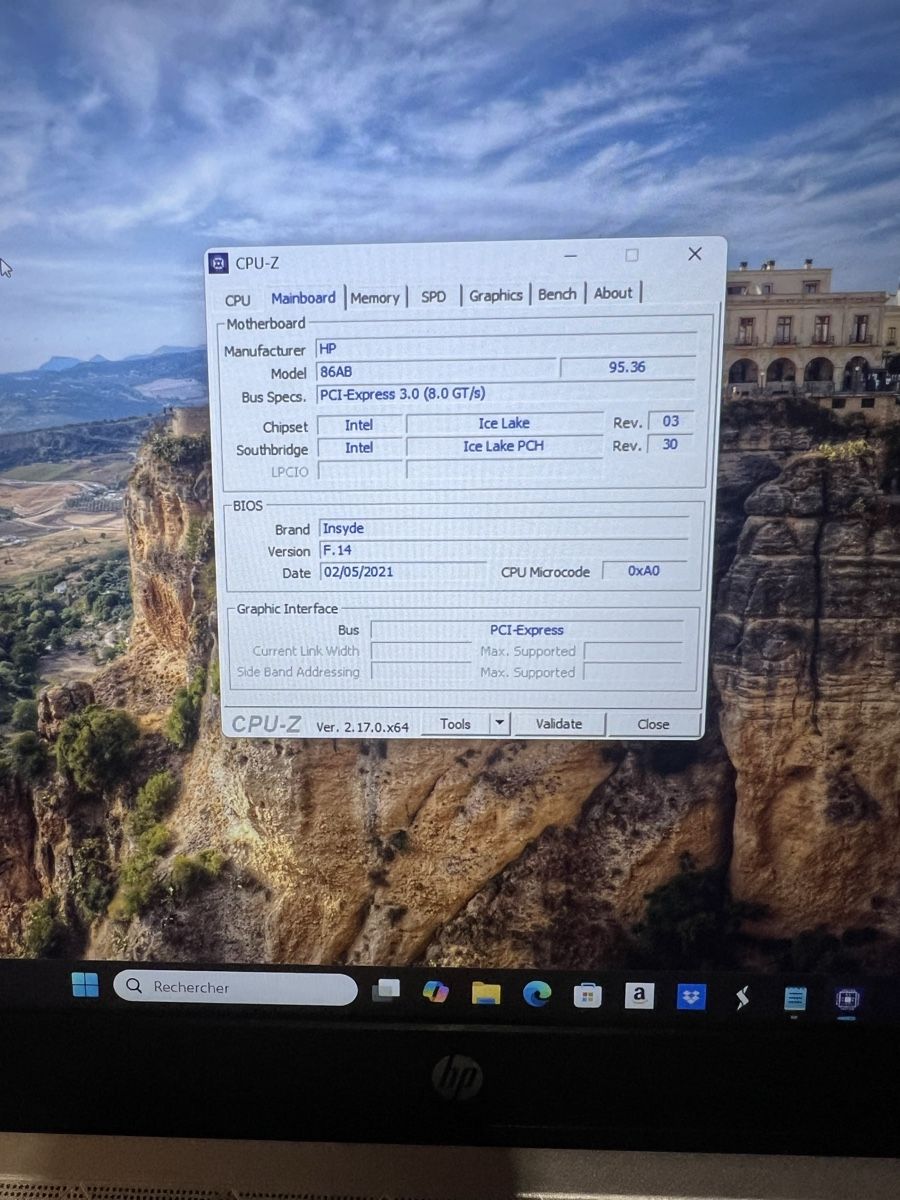Viewport: 900px width, 1200px height.
Task: Click the Manufacturer value HP
Action: 505,348
